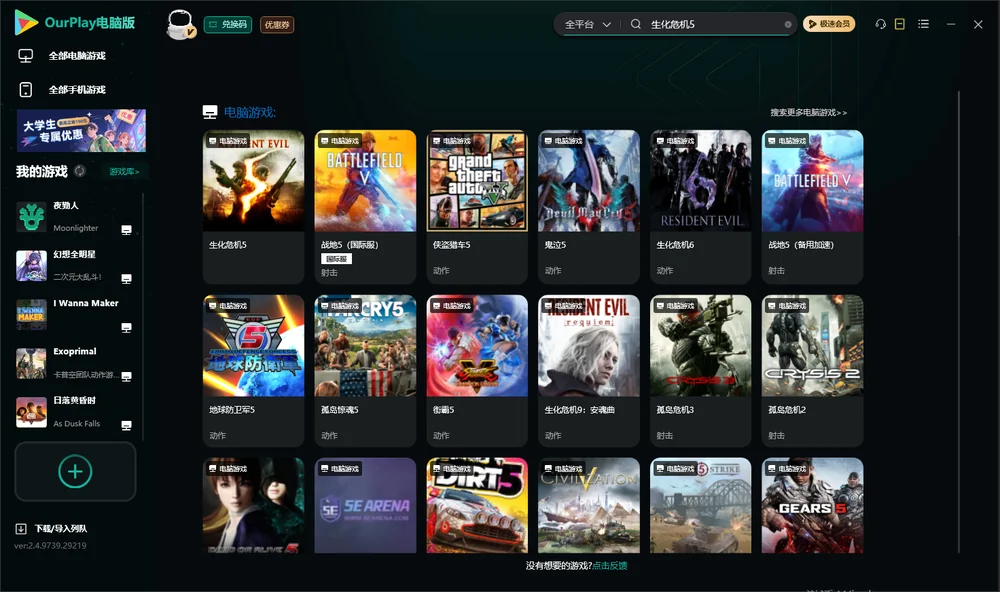The height and width of the screenshot is (592, 1000).
Task: Clear the search field text
Action: tap(788, 24)
